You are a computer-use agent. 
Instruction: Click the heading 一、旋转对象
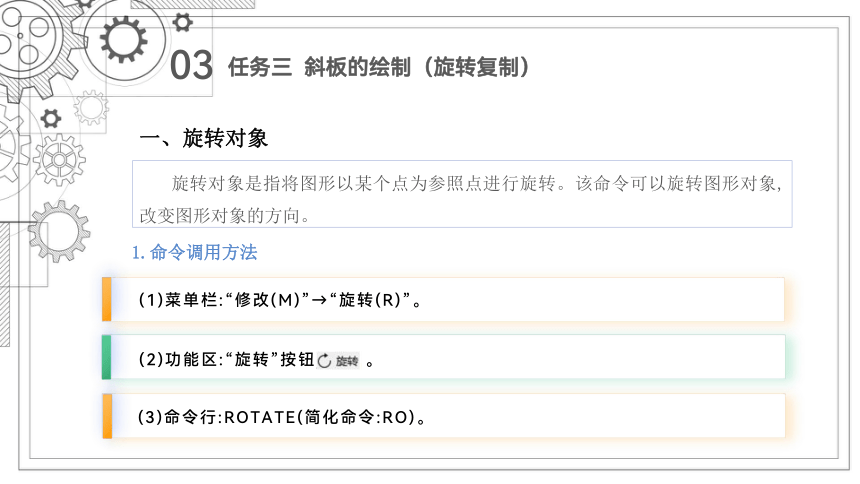[x=203, y=138]
